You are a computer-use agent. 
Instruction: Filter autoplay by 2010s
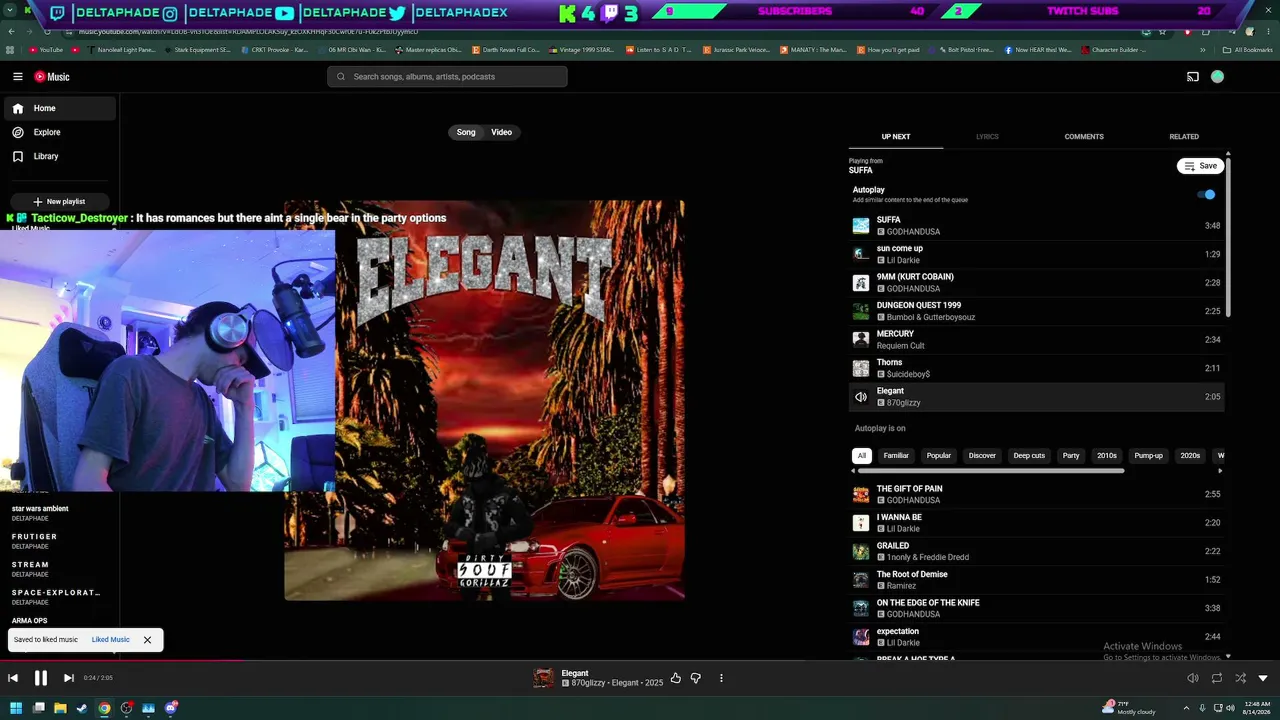(x=1107, y=456)
